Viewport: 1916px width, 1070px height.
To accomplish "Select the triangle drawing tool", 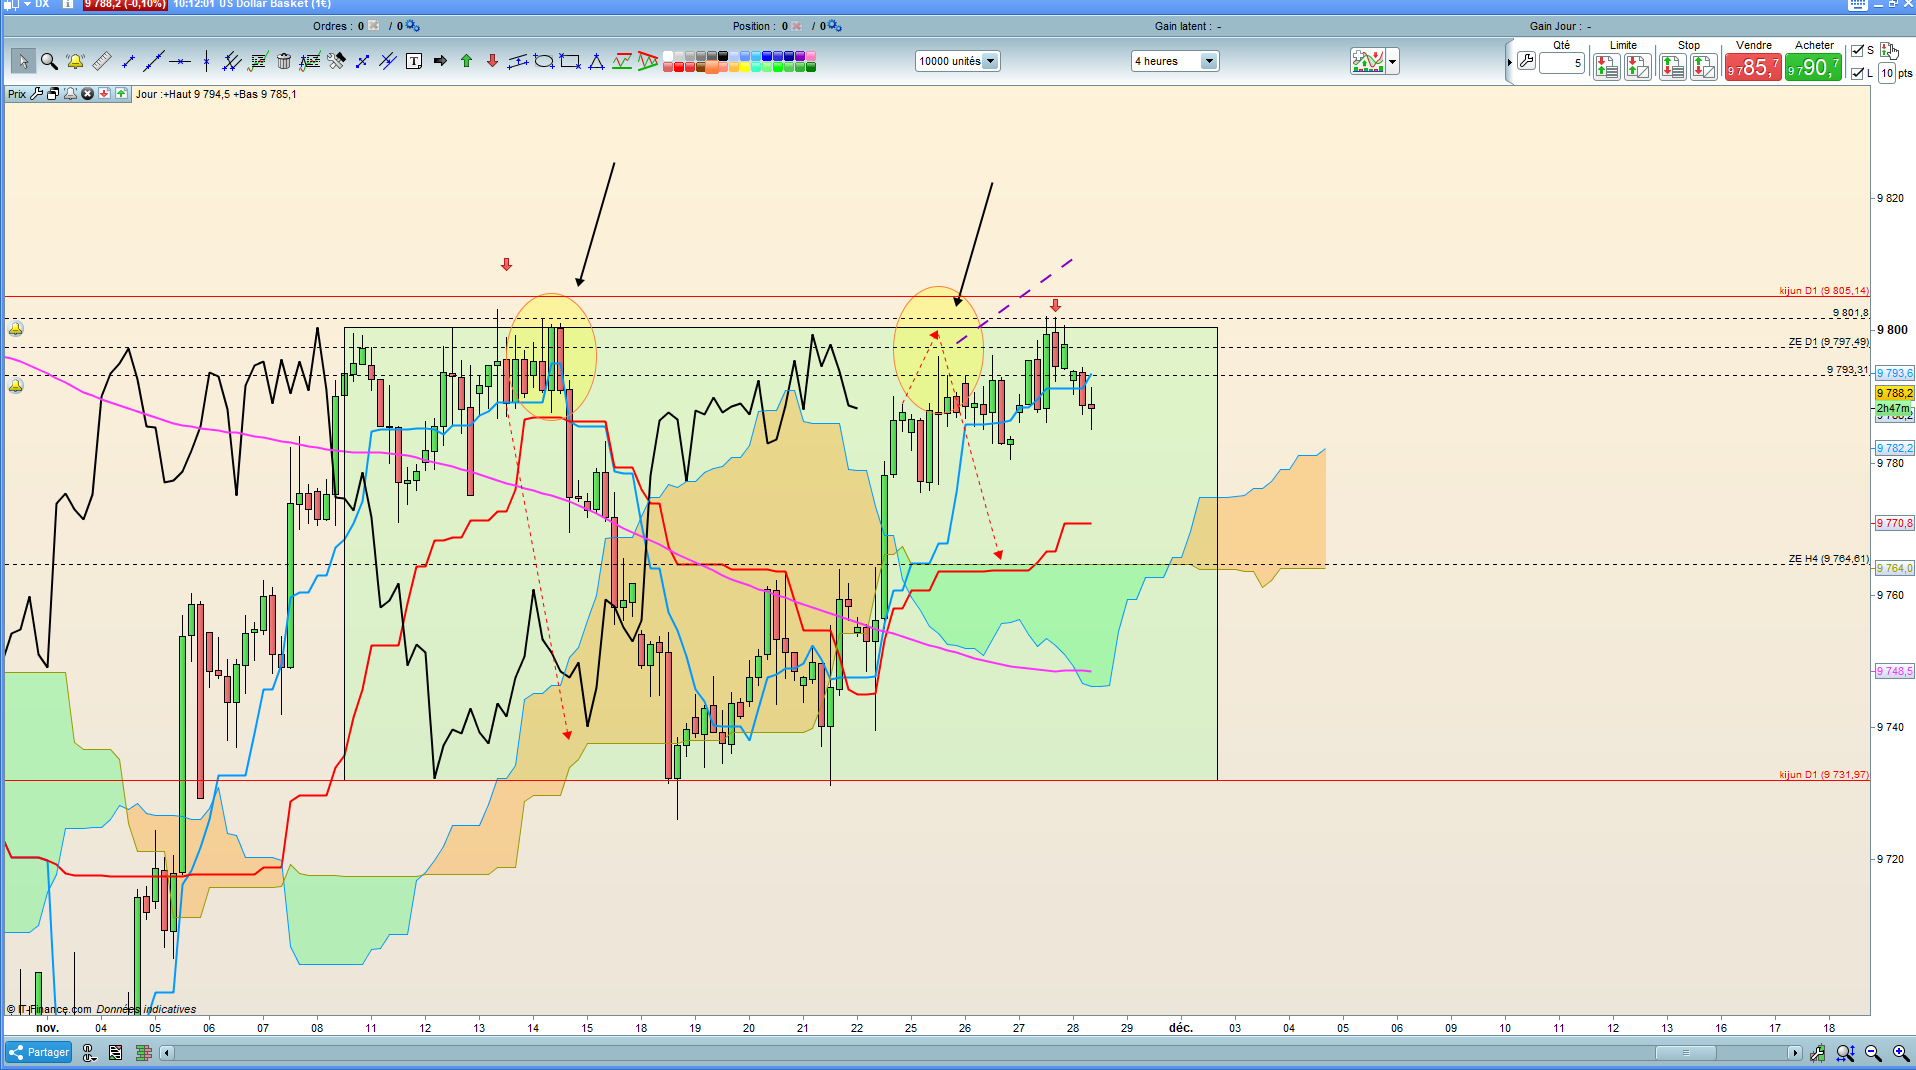I will point(596,62).
